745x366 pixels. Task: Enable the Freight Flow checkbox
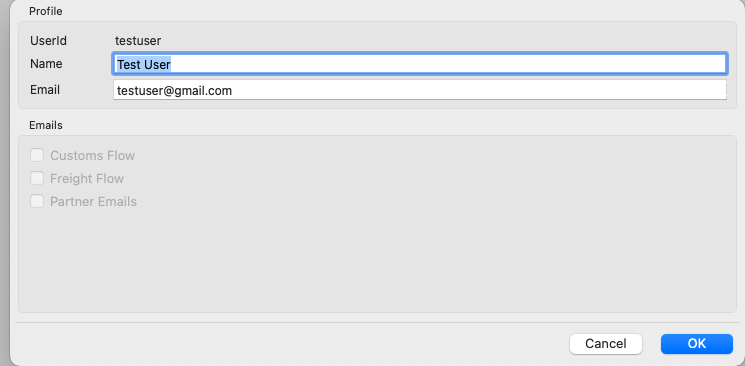(x=37, y=178)
